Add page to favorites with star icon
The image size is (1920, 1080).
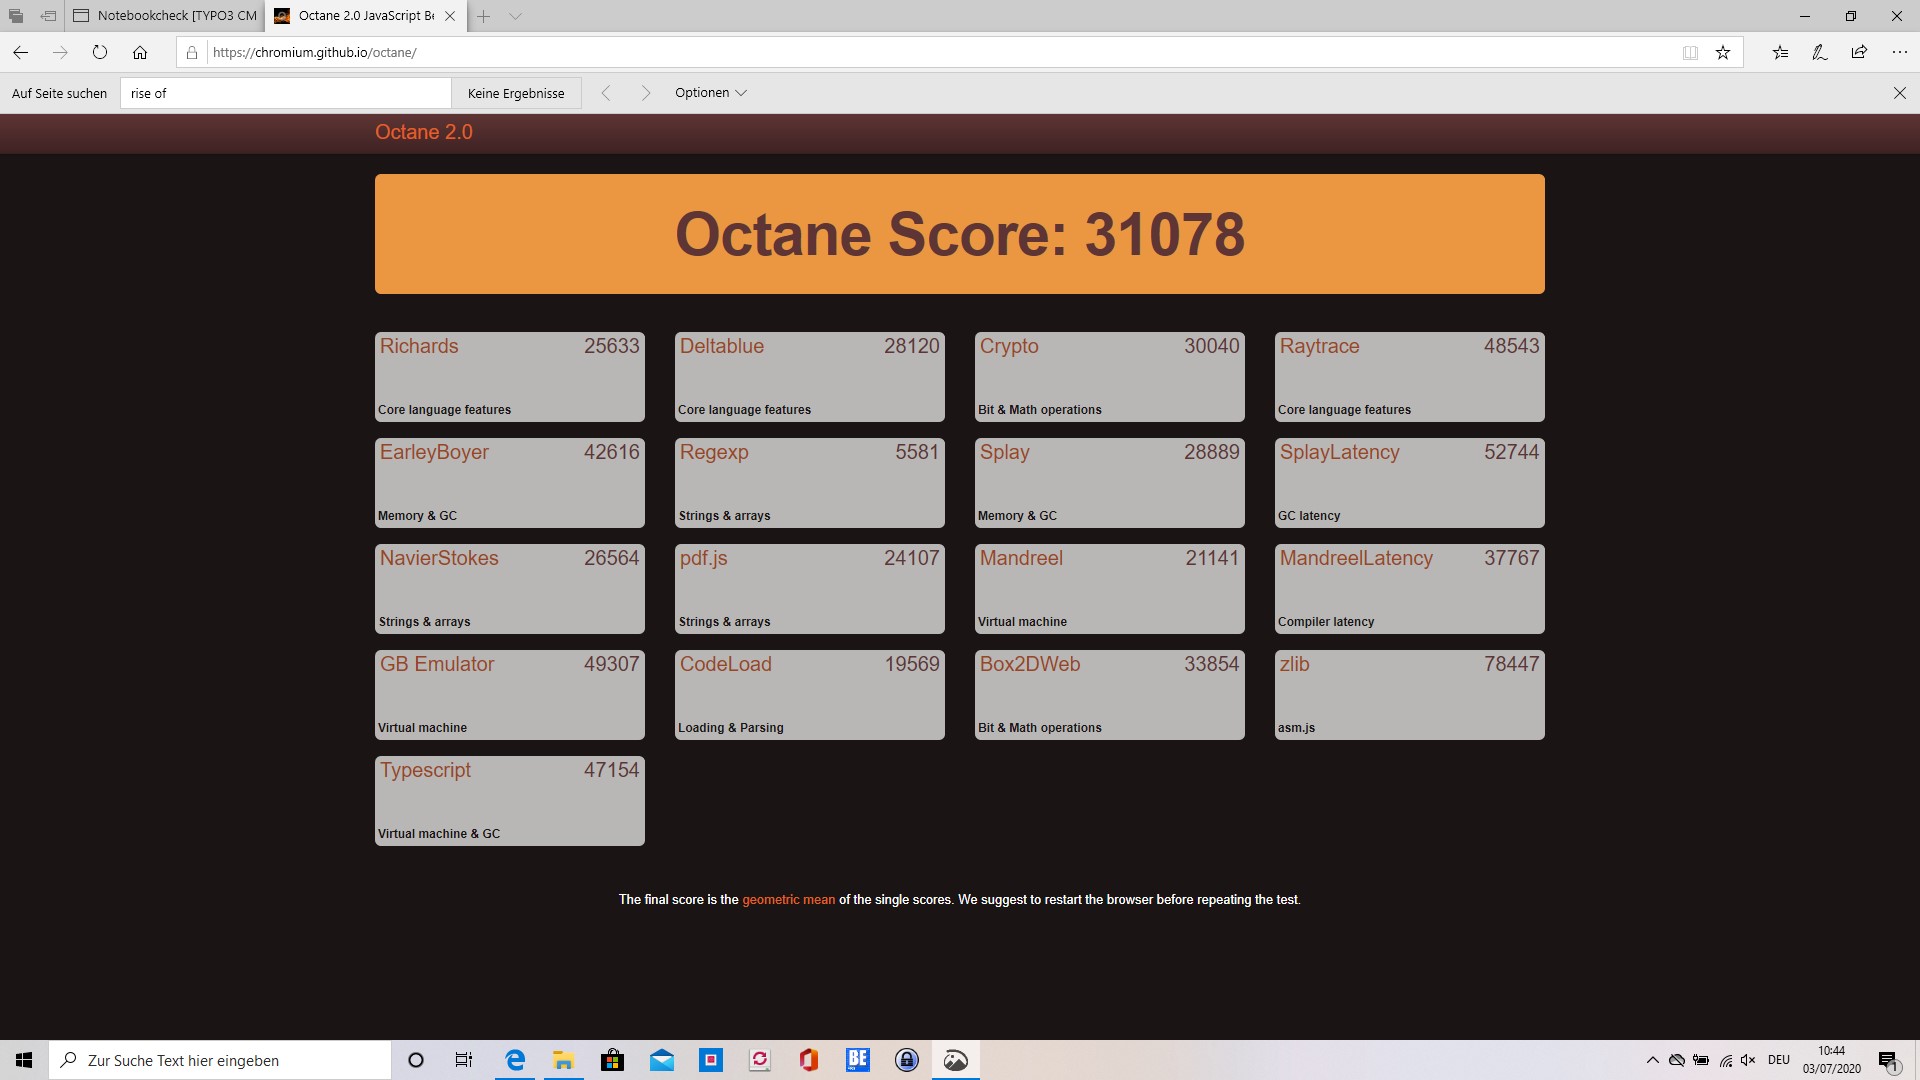pos(1722,52)
